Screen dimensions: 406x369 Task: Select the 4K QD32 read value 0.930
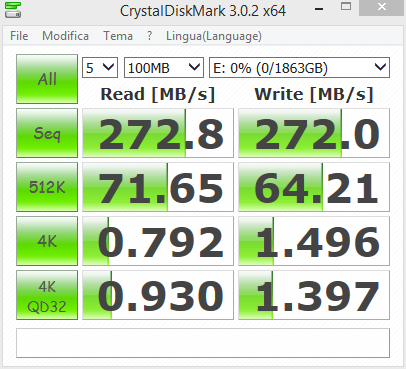(x=158, y=295)
